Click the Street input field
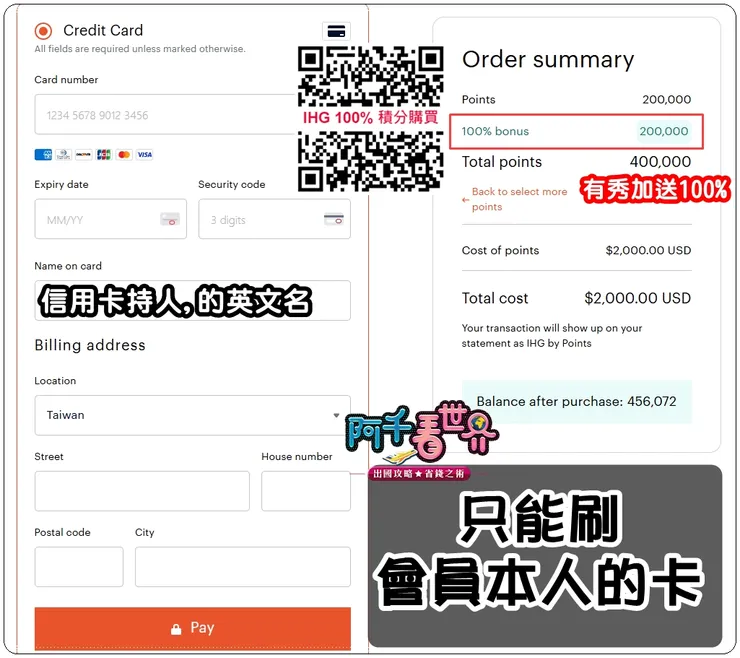This screenshot has width=740, height=658. [x=142, y=491]
